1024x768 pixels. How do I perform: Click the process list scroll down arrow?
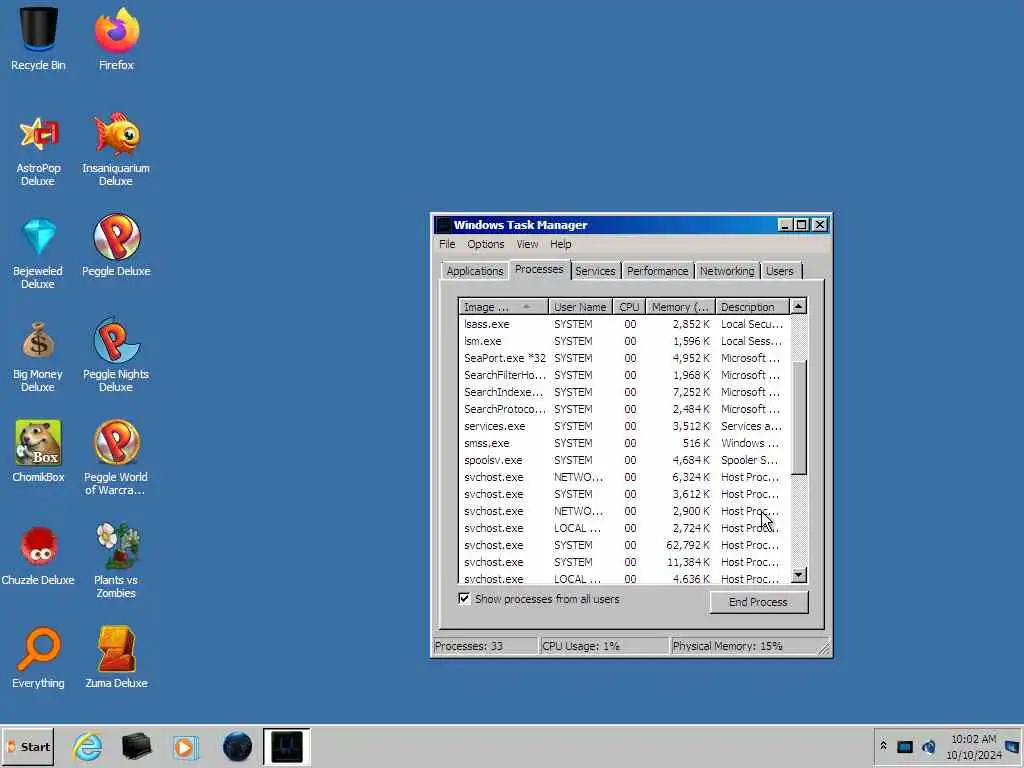[798, 575]
